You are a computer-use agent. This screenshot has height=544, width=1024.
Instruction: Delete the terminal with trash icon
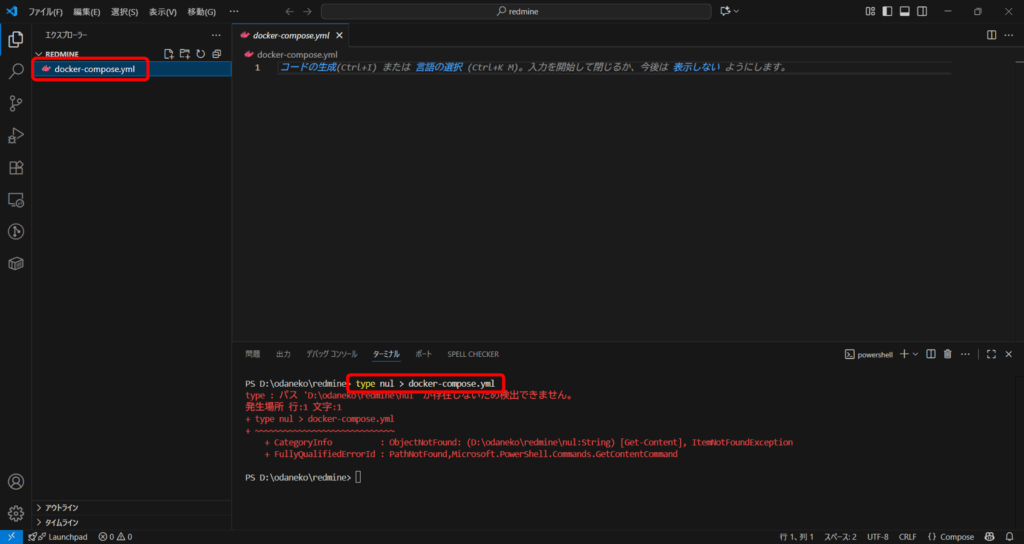947,354
